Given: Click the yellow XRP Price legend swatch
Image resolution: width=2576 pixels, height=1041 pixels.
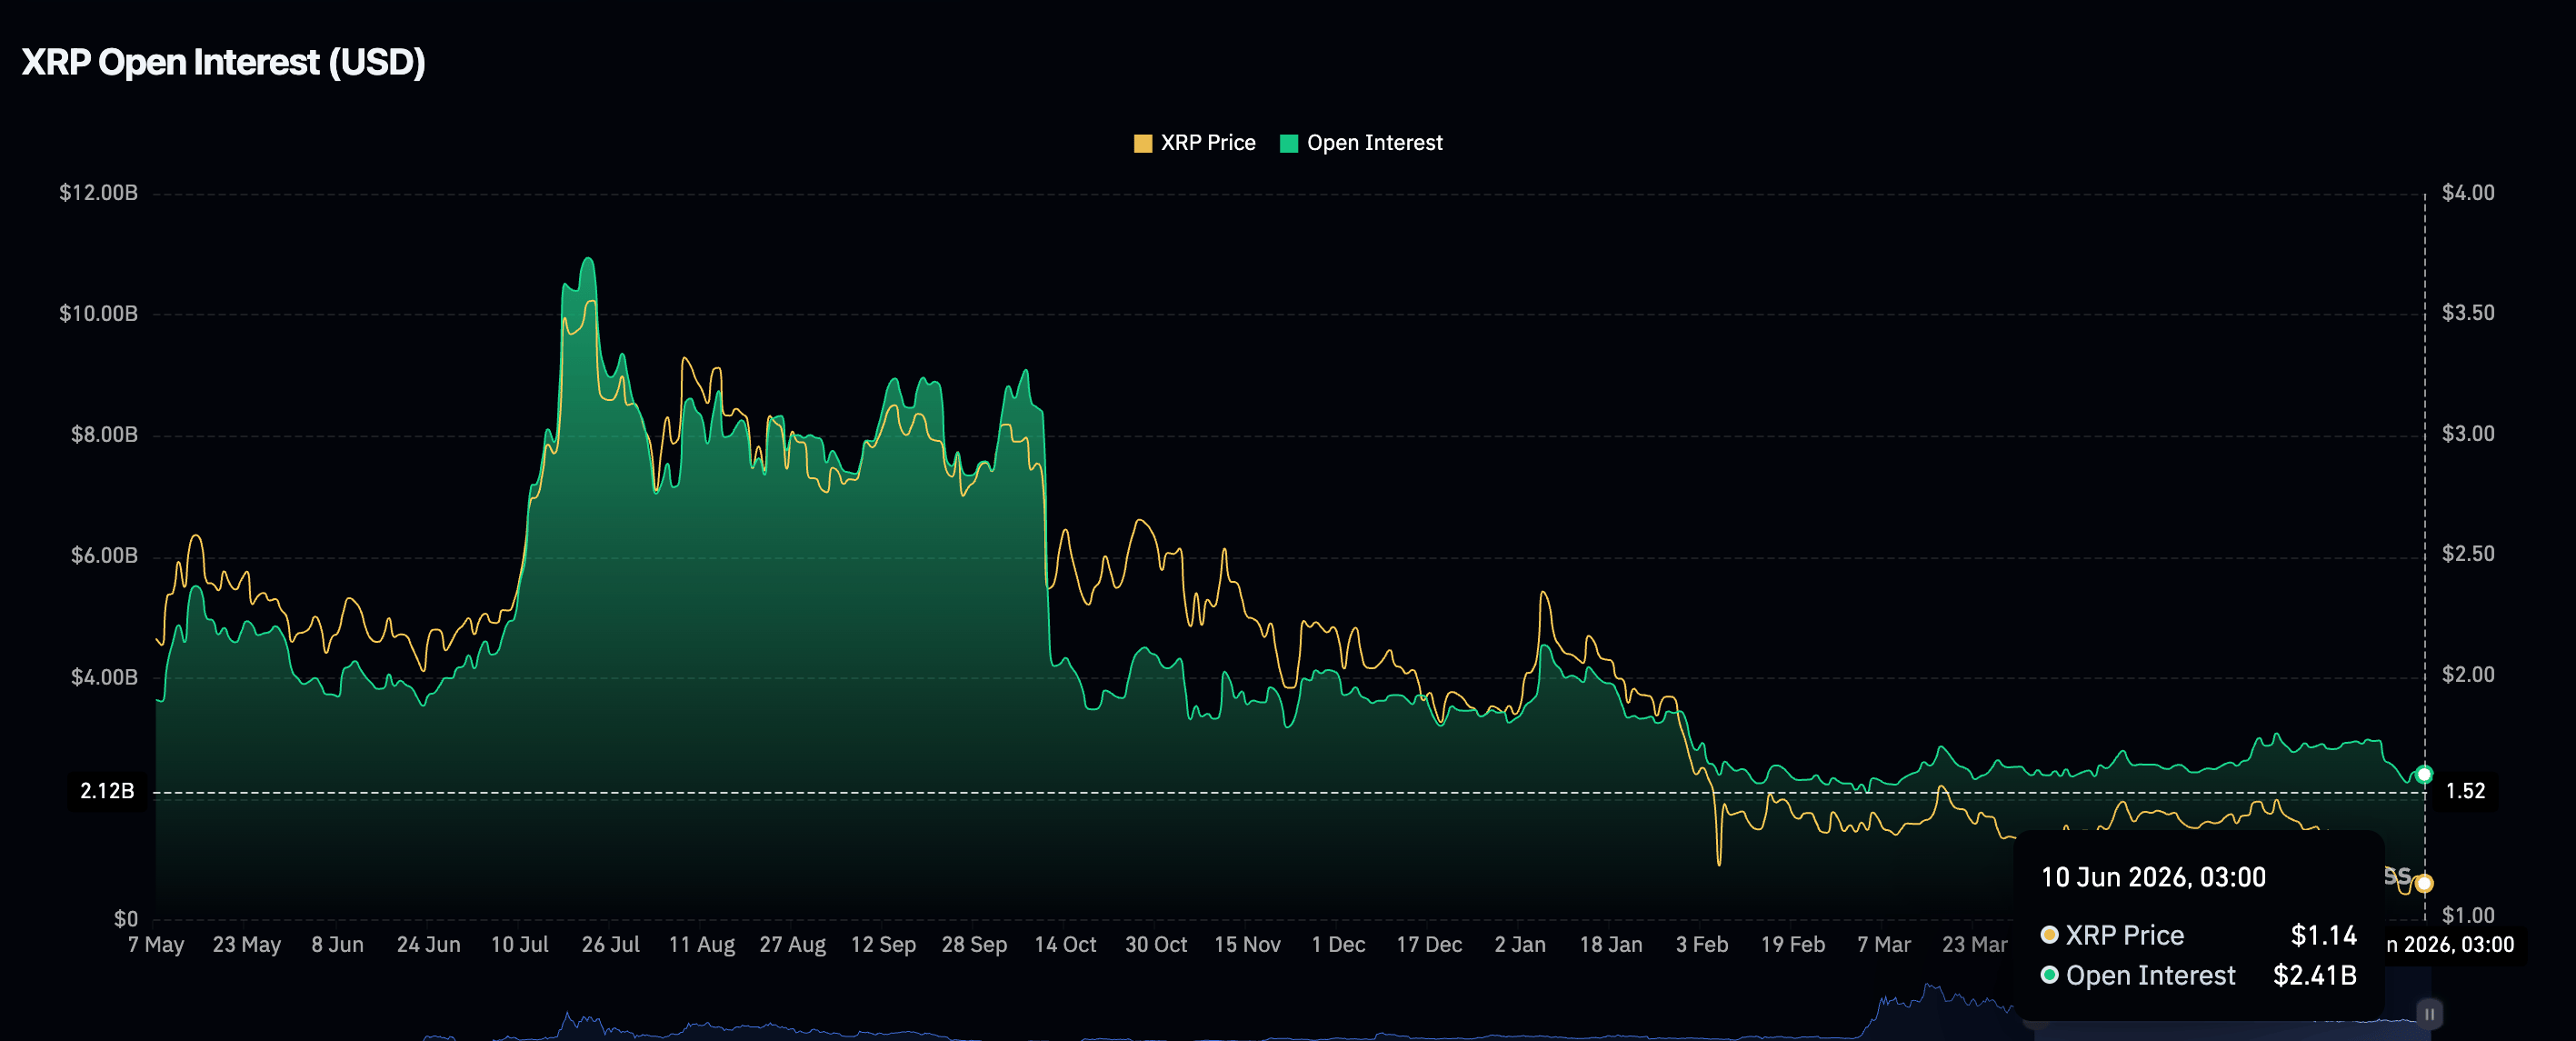Looking at the screenshot, I should pyautogui.click(x=1143, y=143).
